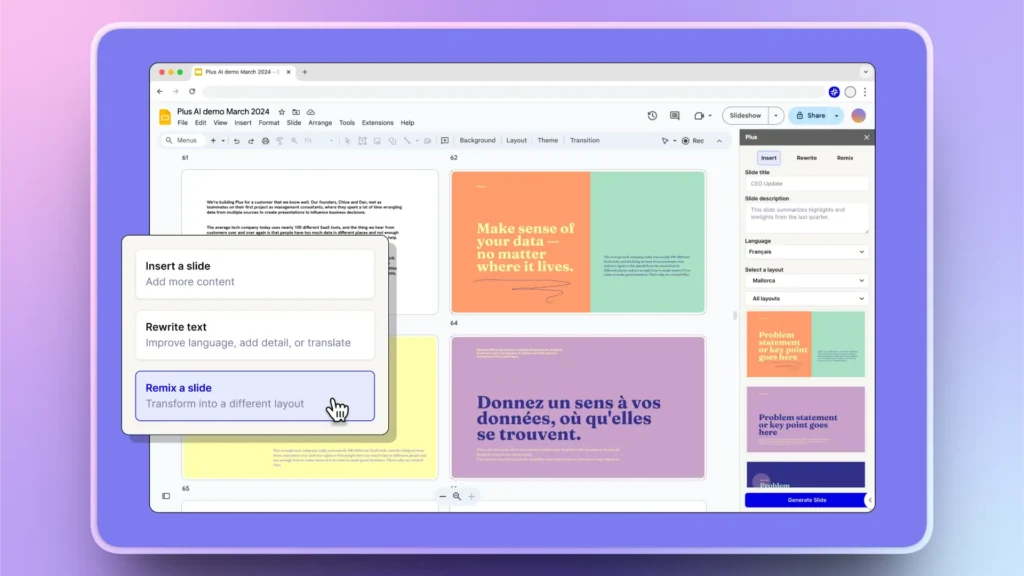Zoom out of the slide grid
This screenshot has width=1024, height=576.
443,496
